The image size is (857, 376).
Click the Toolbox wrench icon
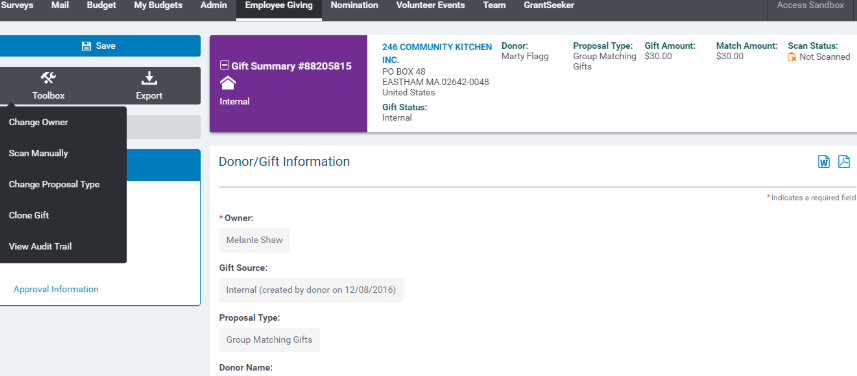tap(48, 78)
